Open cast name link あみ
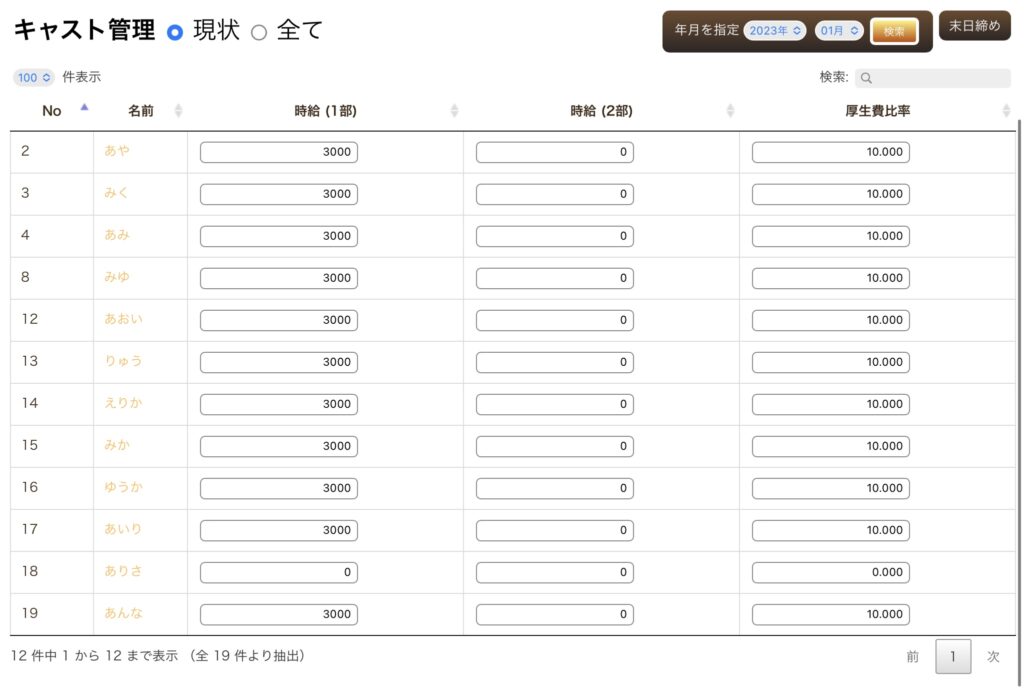The height and width of the screenshot is (689, 1024). click(117, 234)
